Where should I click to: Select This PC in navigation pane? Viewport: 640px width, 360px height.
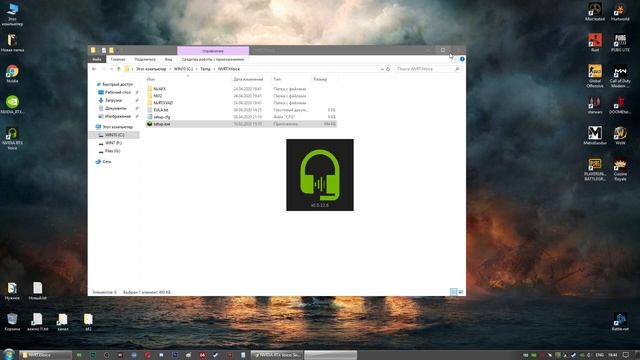(114, 127)
